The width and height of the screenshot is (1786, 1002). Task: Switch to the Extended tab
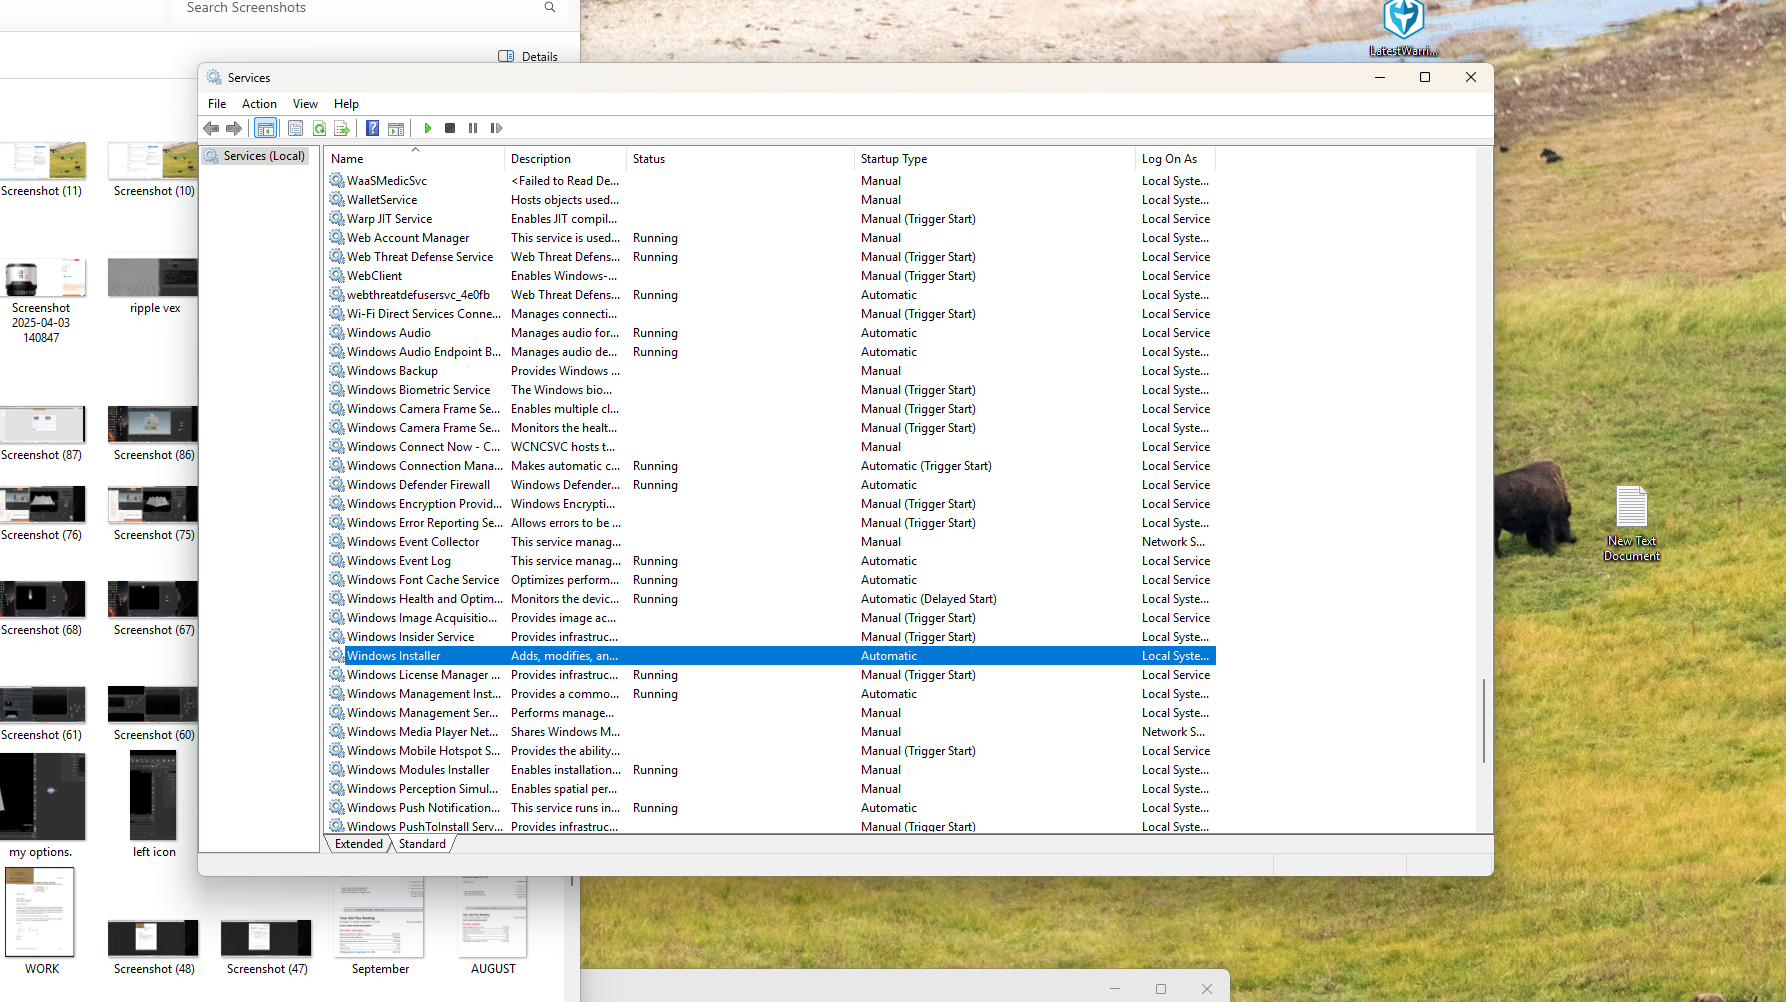[359, 844]
